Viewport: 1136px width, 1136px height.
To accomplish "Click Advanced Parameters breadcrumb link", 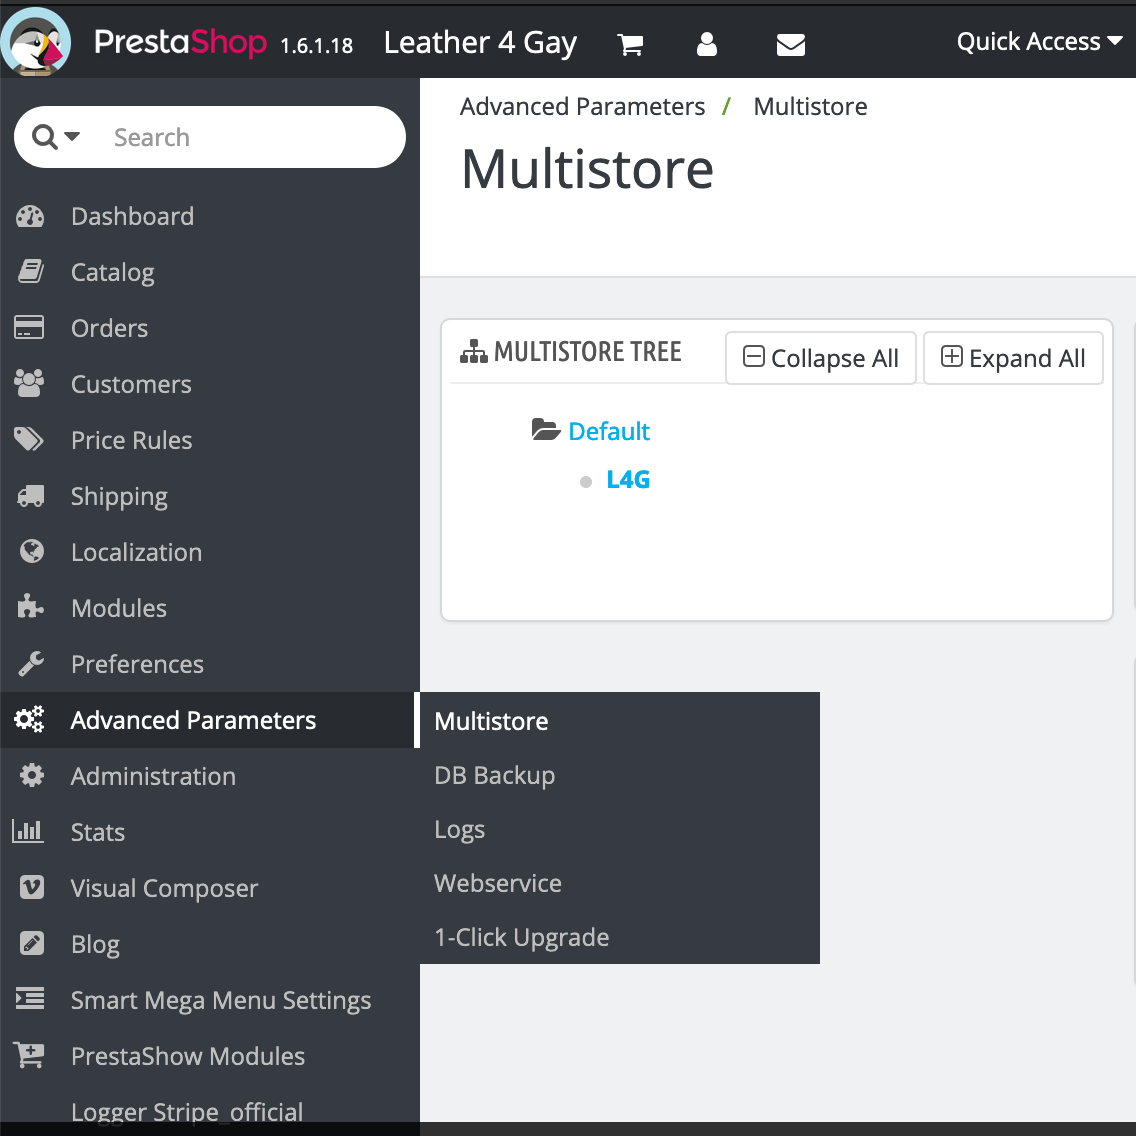I will [582, 106].
